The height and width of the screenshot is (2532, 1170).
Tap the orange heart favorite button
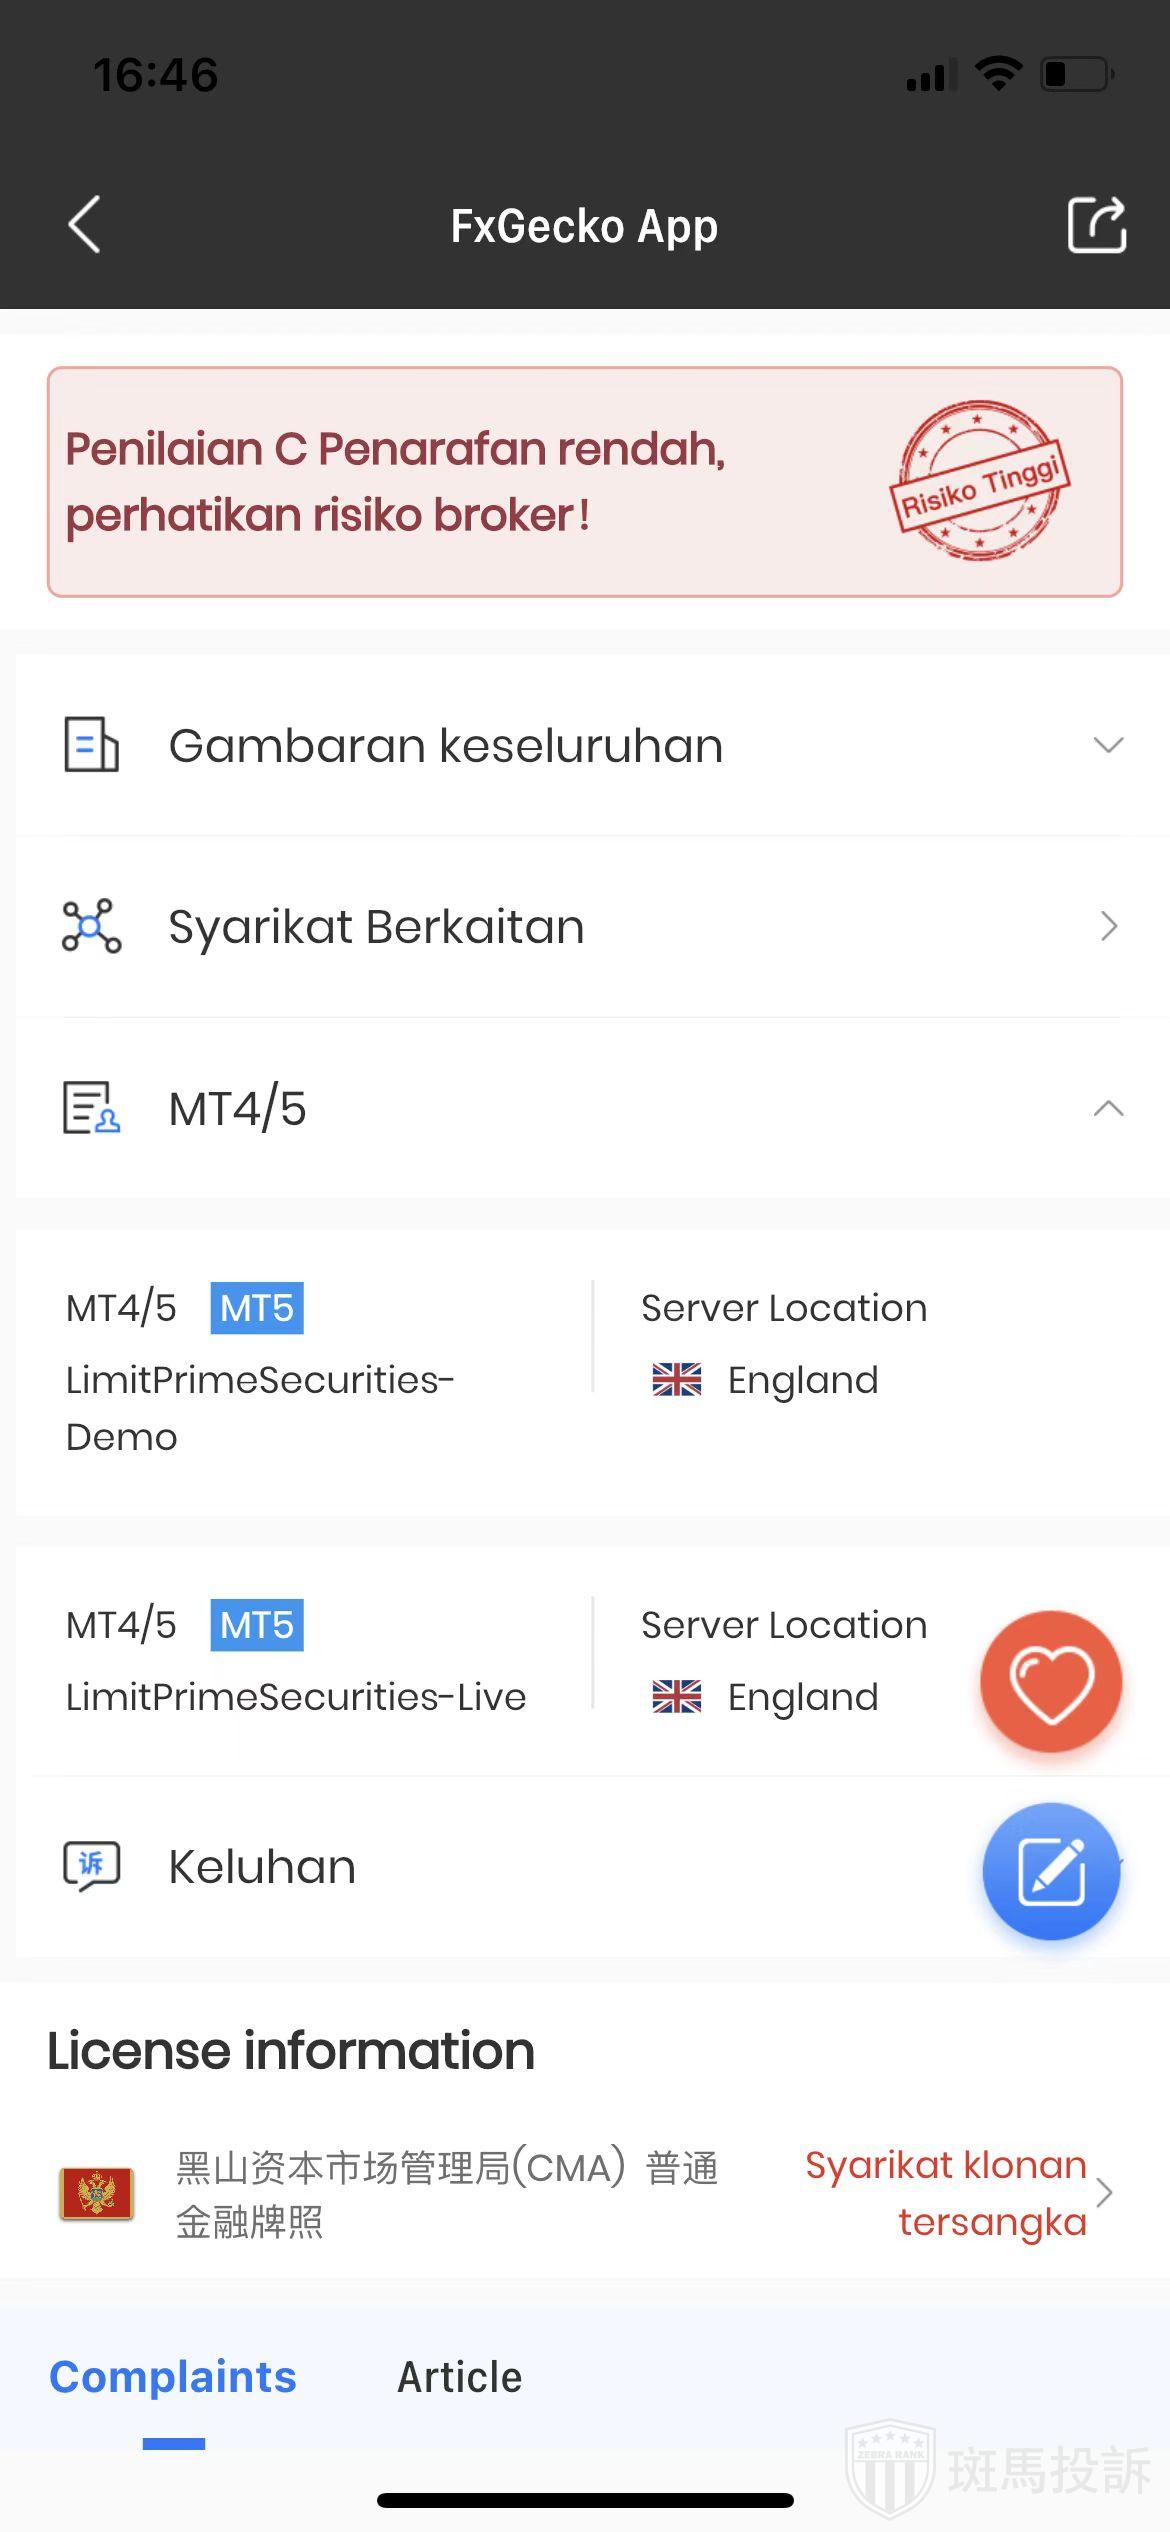[x=1051, y=1682]
